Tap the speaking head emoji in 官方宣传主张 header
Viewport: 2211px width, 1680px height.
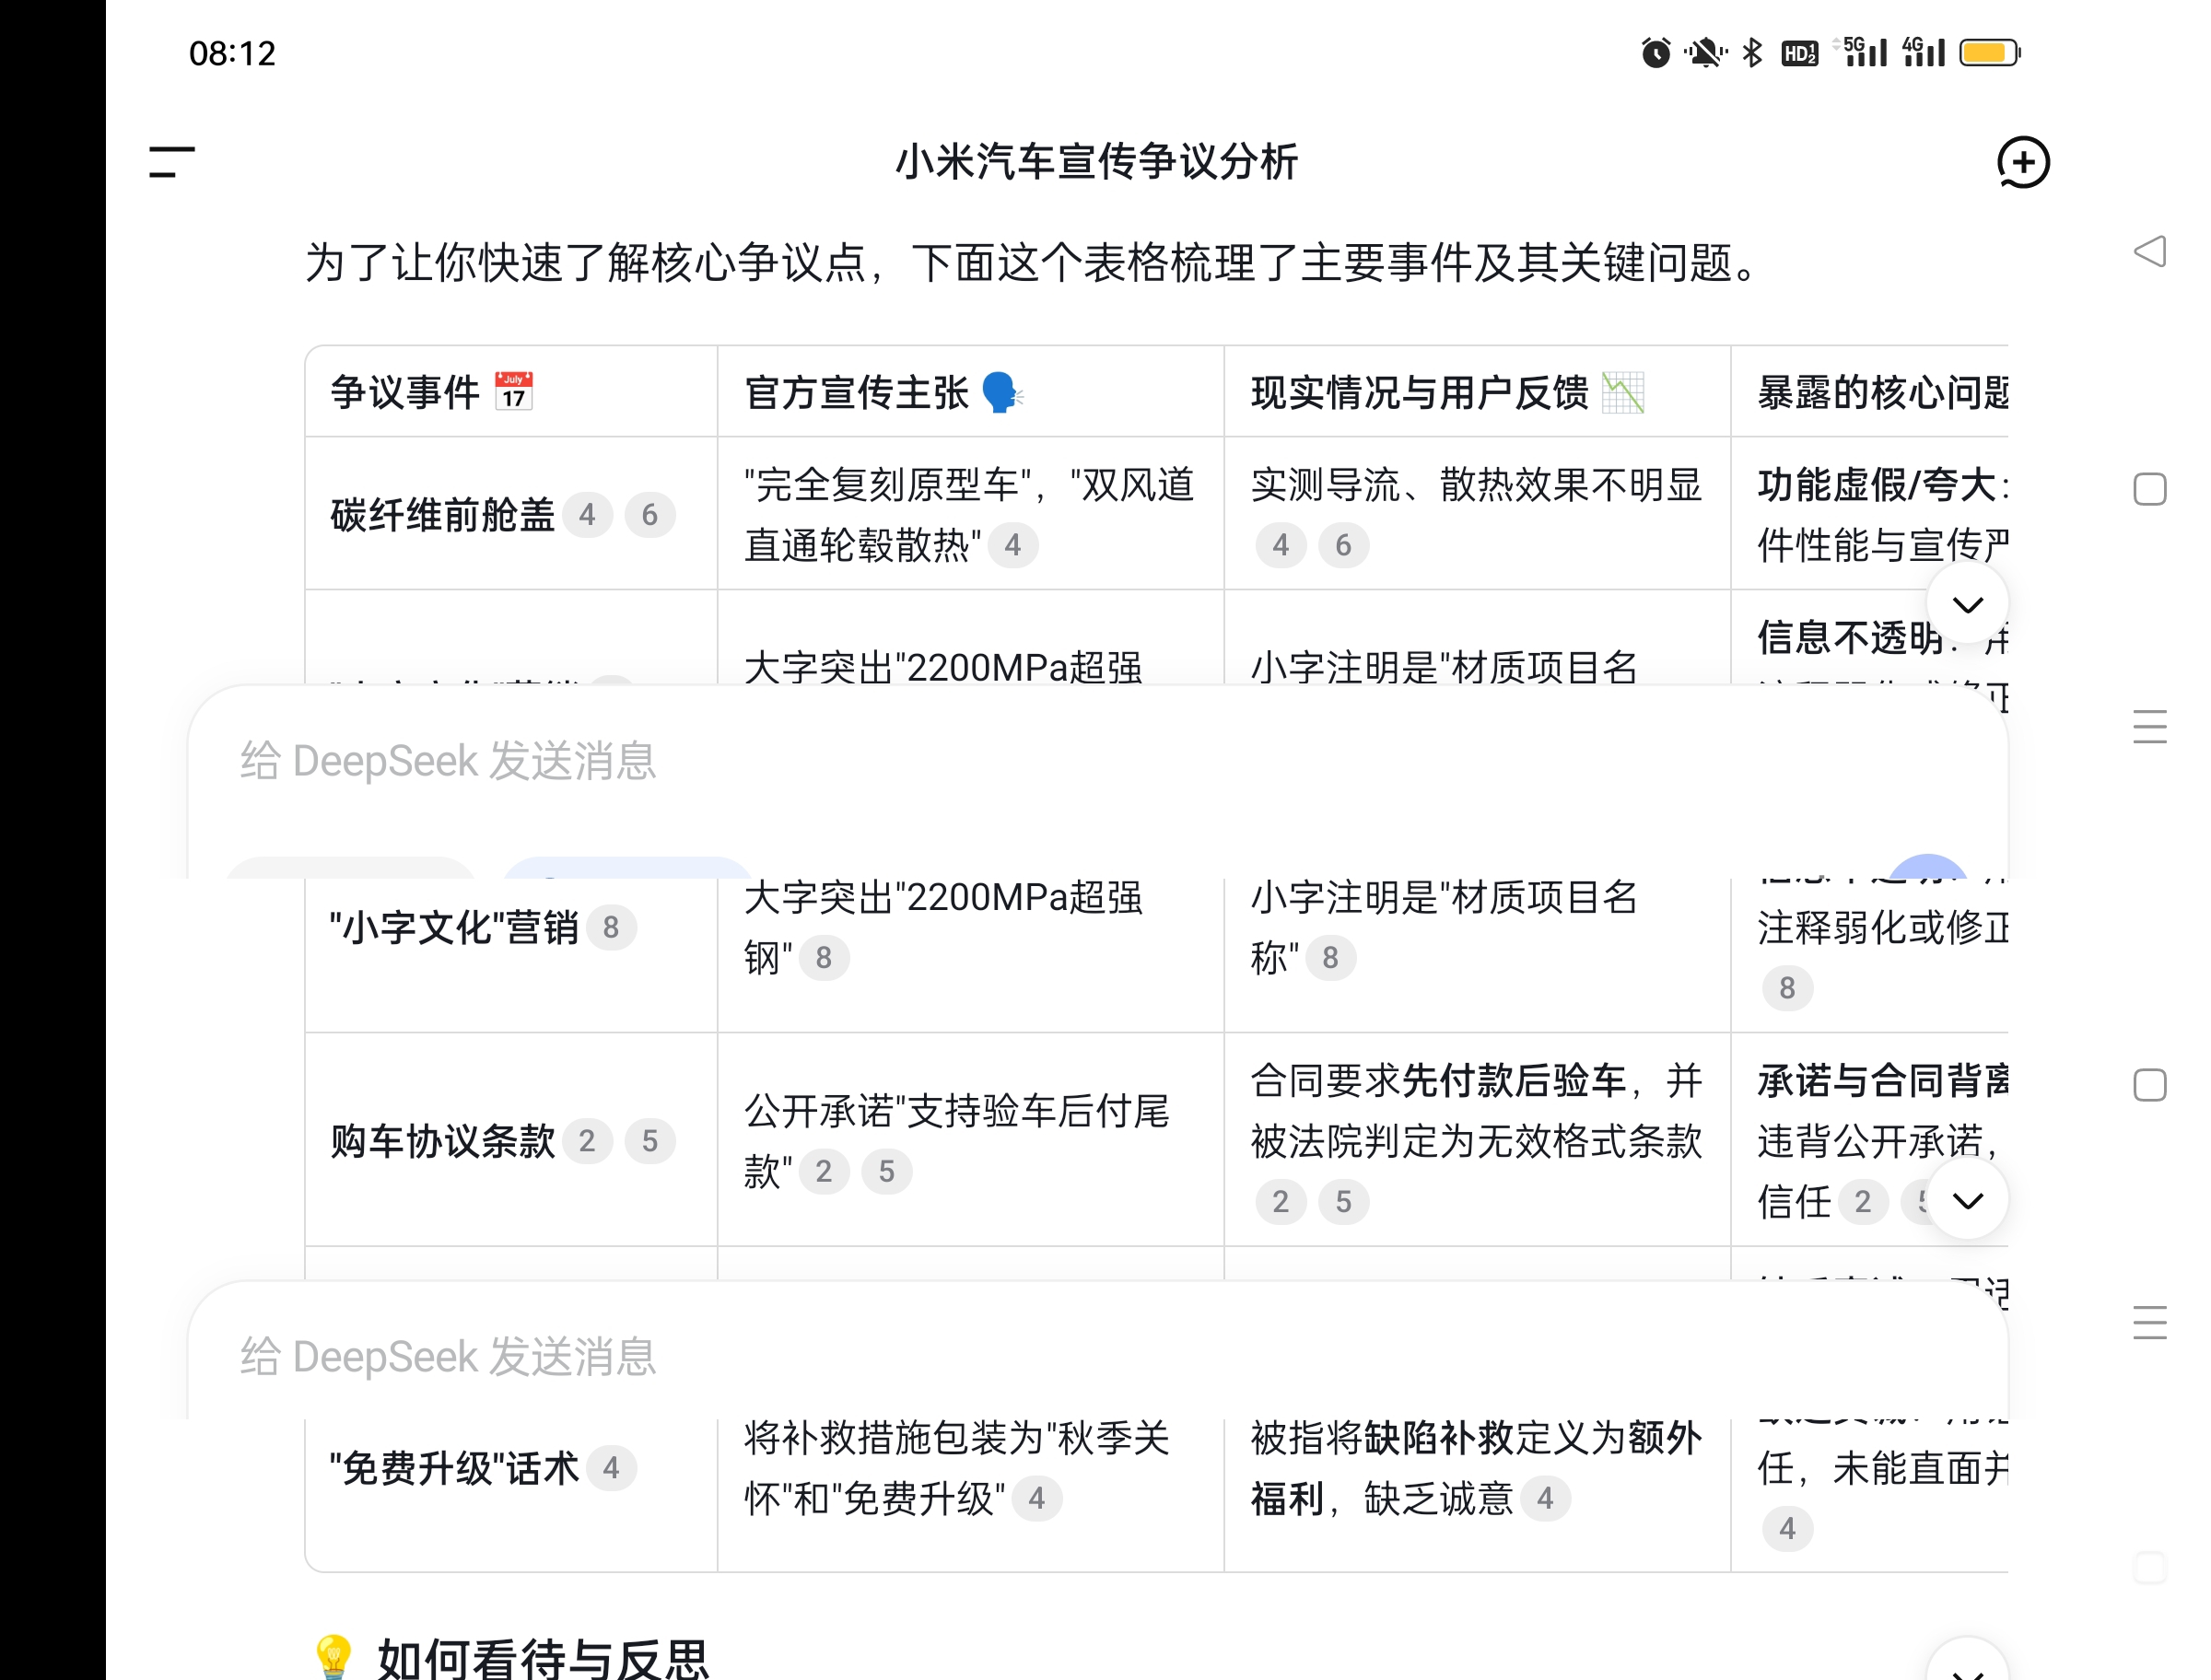coord(1001,392)
